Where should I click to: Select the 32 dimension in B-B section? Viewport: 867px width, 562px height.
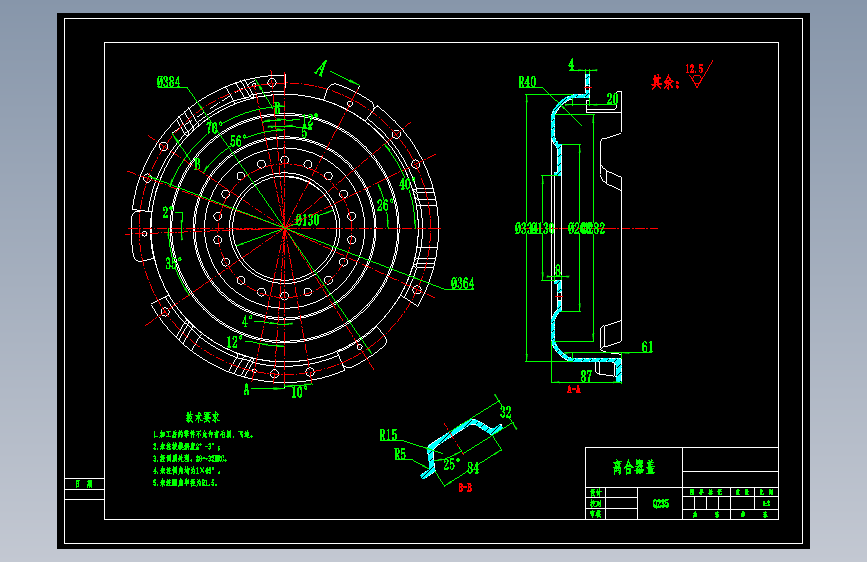[x=505, y=412]
